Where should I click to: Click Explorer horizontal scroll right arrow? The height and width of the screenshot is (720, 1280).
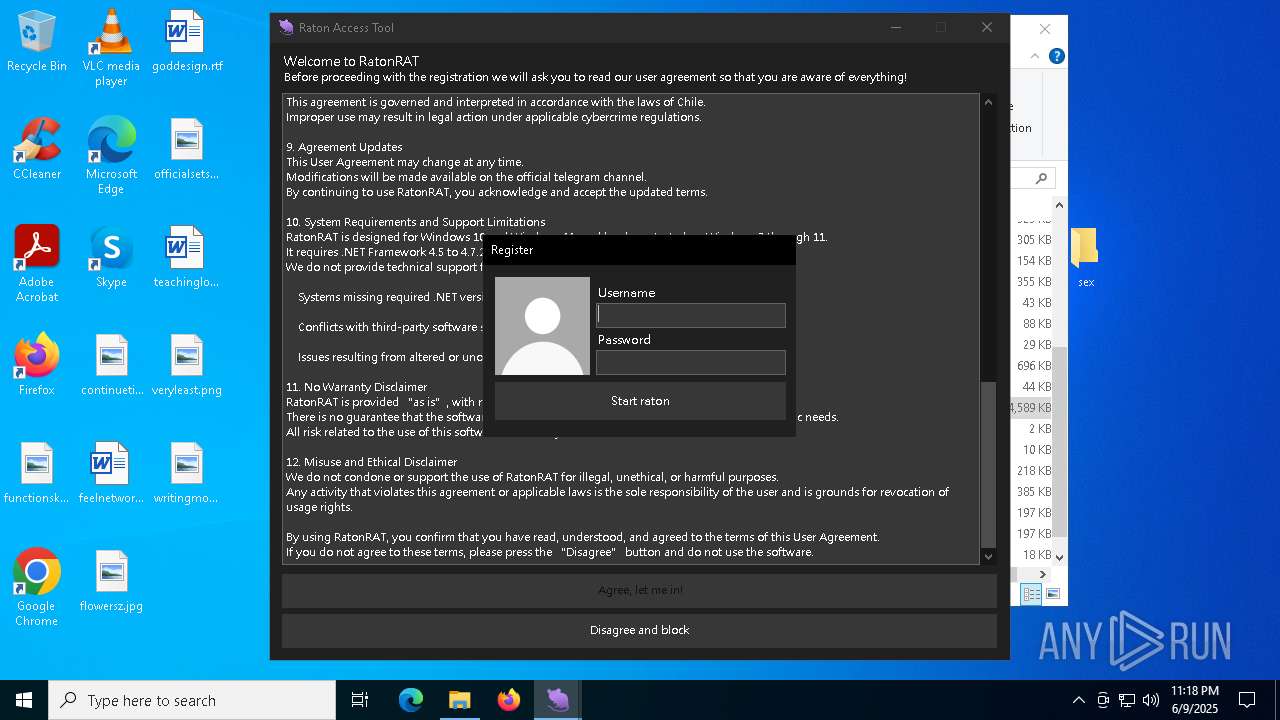point(1043,574)
